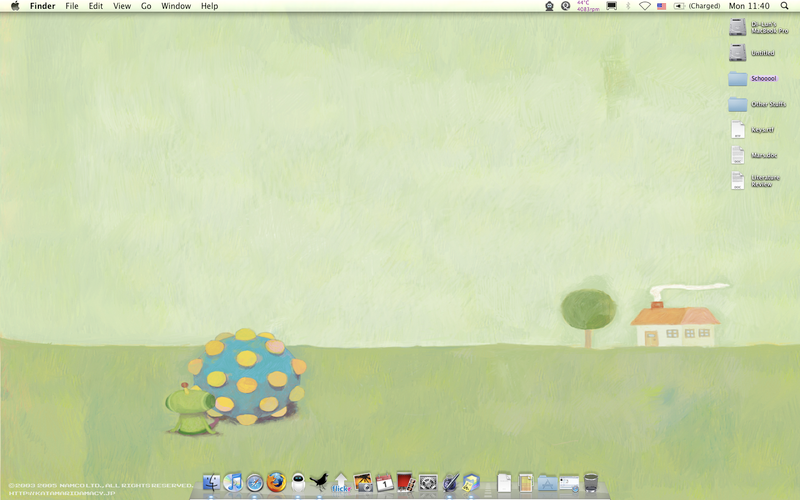This screenshot has width=800, height=500.
Task: Click the Mon 11:40 clock
Action: tap(748, 6)
